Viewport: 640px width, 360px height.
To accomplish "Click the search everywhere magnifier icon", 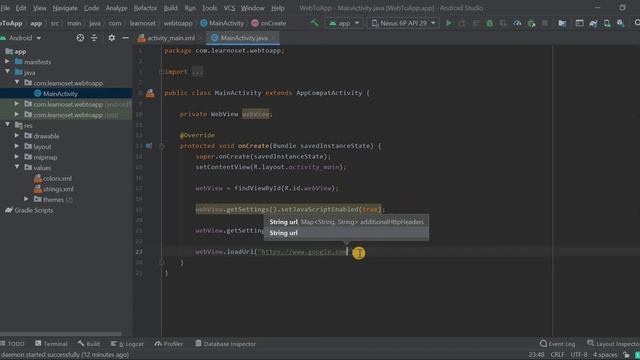I will [637, 23].
